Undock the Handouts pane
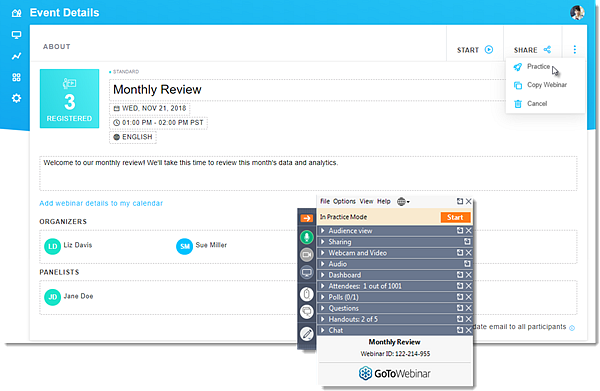600x391 pixels. click(460, 319)
